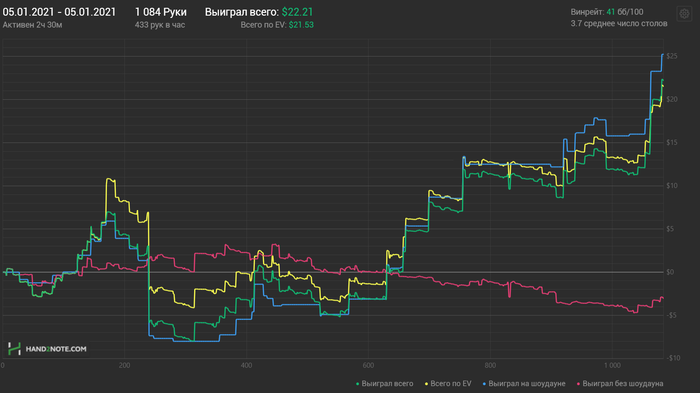Click the $5 y-axis label
700x393 pixels.
click(670, 229)
